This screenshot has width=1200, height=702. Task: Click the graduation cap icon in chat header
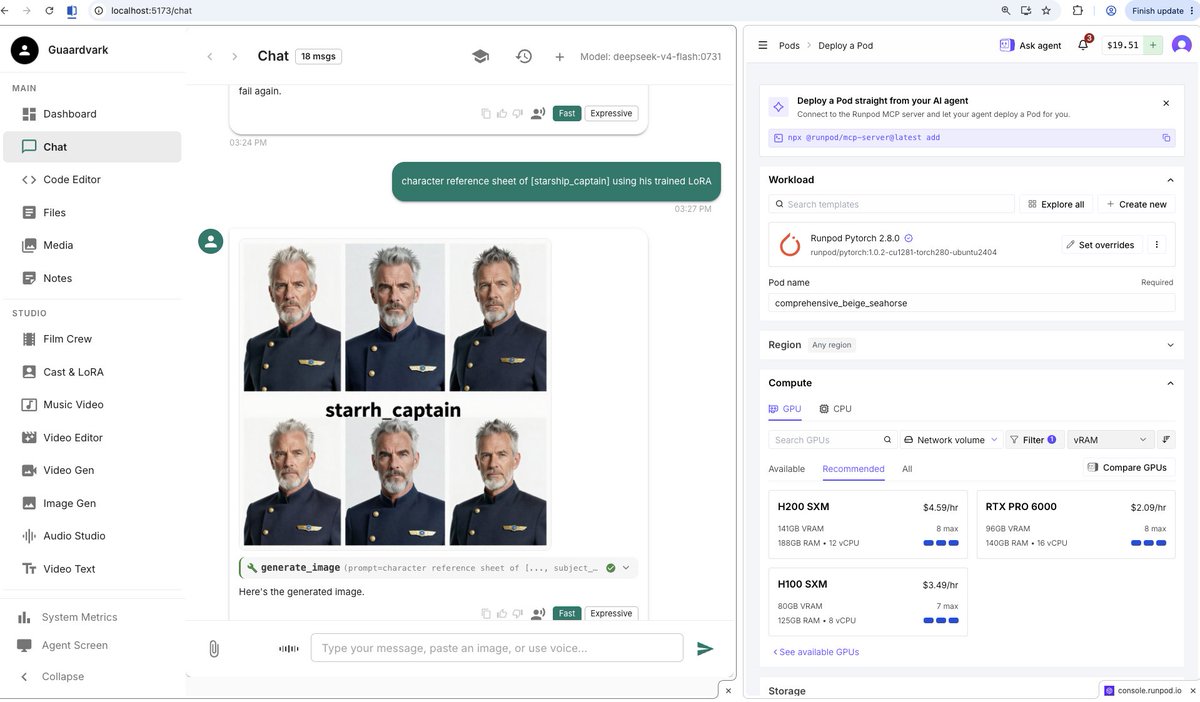pos(480,57)
